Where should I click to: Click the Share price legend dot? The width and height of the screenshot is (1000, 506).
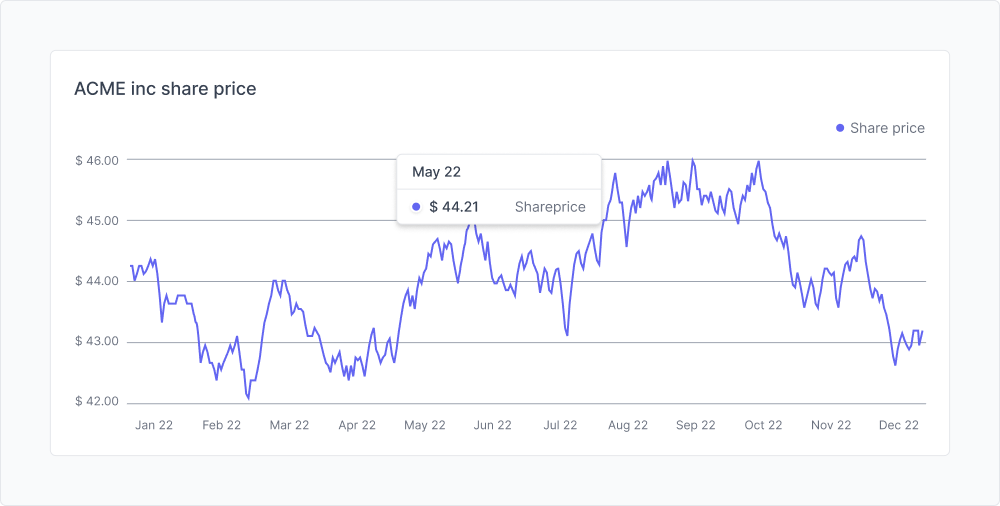click(840, 128)
